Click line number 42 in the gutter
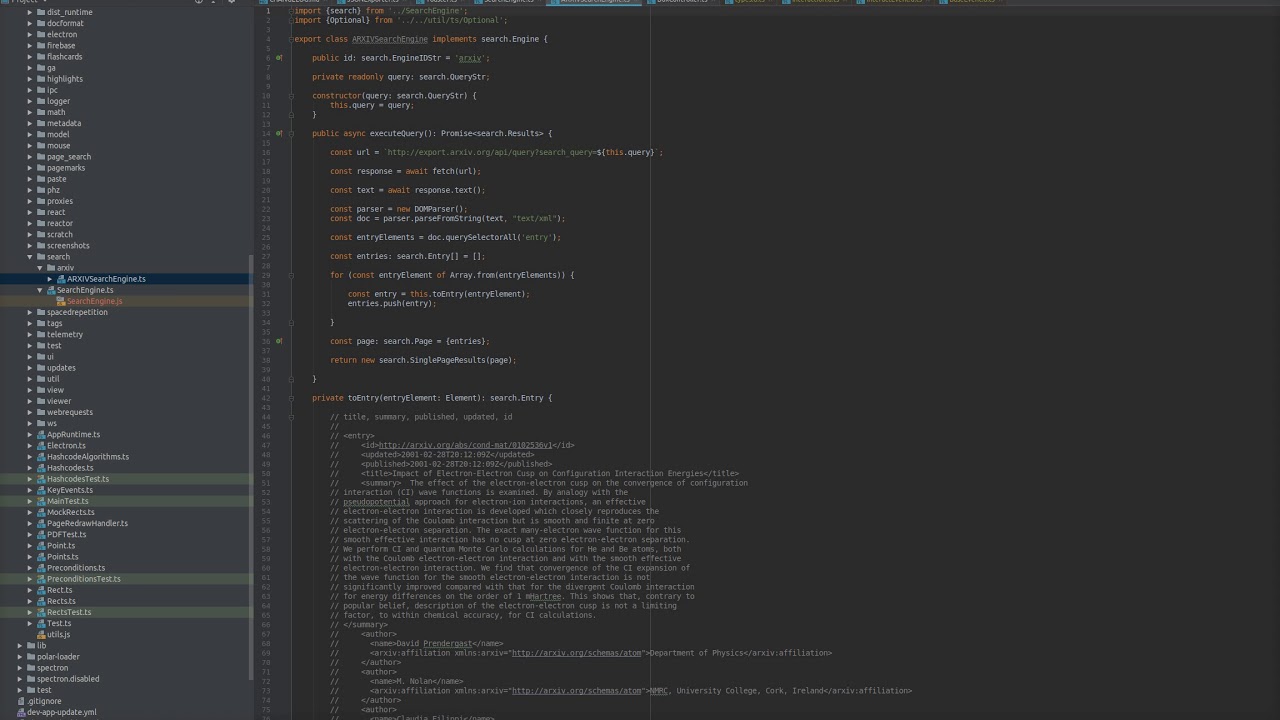 click(267, 398)
